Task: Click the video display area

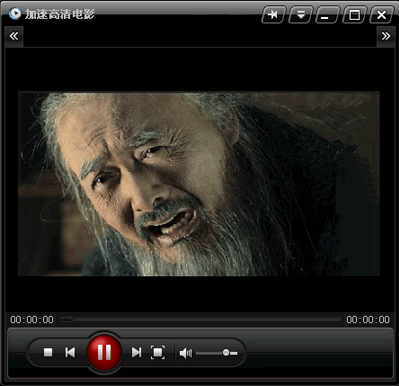Action: point(199,184)
